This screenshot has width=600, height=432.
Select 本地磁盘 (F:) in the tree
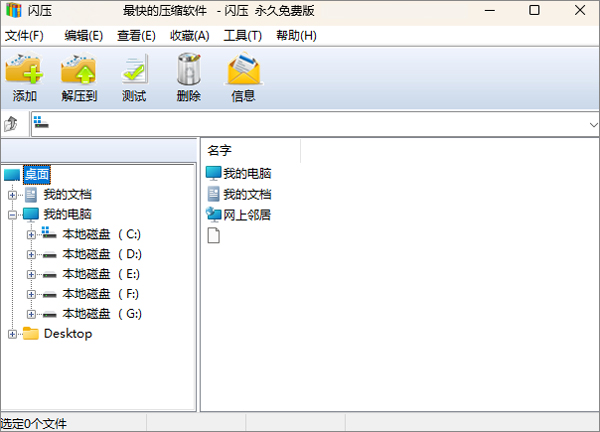[x=100, y=294]
